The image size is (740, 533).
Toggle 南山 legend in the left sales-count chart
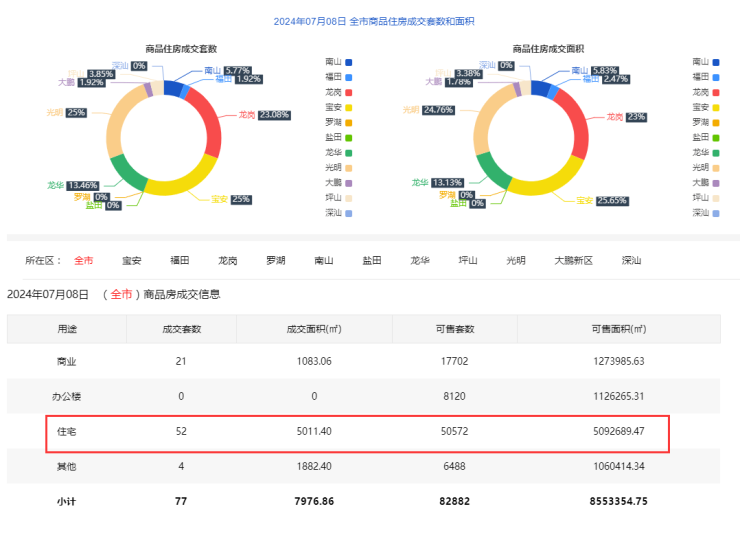point(337,62)
